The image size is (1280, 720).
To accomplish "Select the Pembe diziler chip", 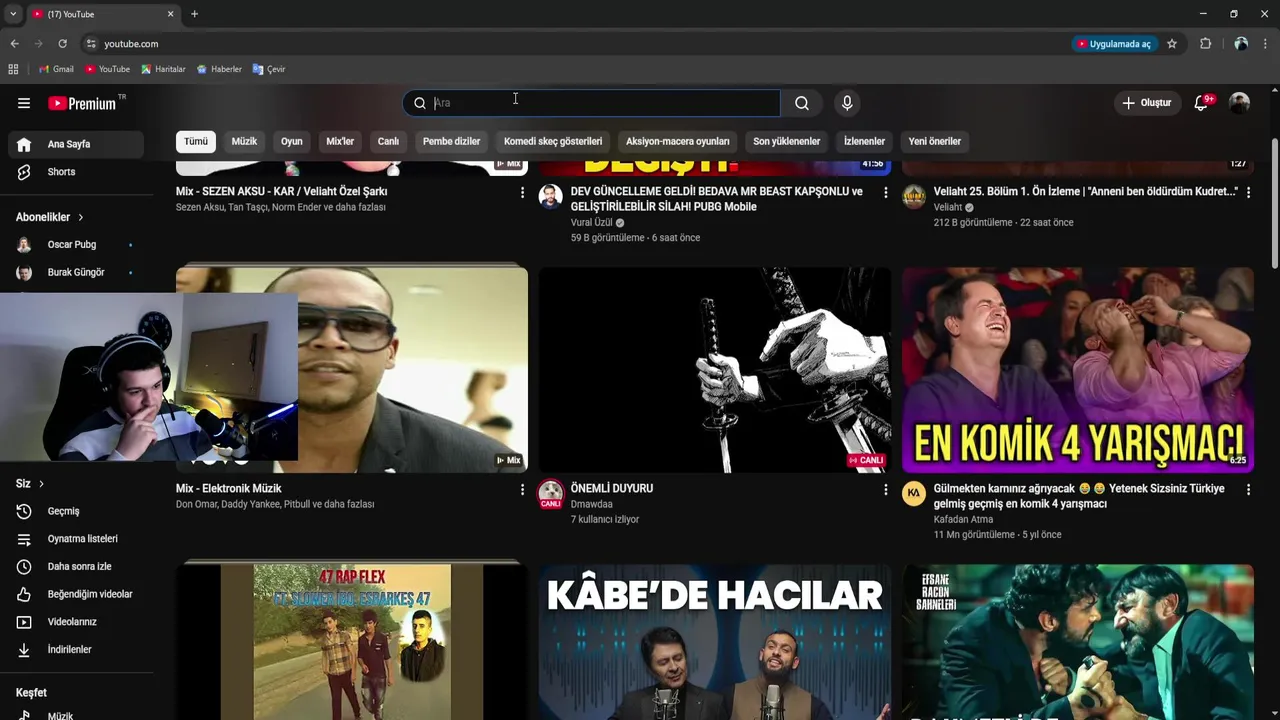I will [451, 141].
